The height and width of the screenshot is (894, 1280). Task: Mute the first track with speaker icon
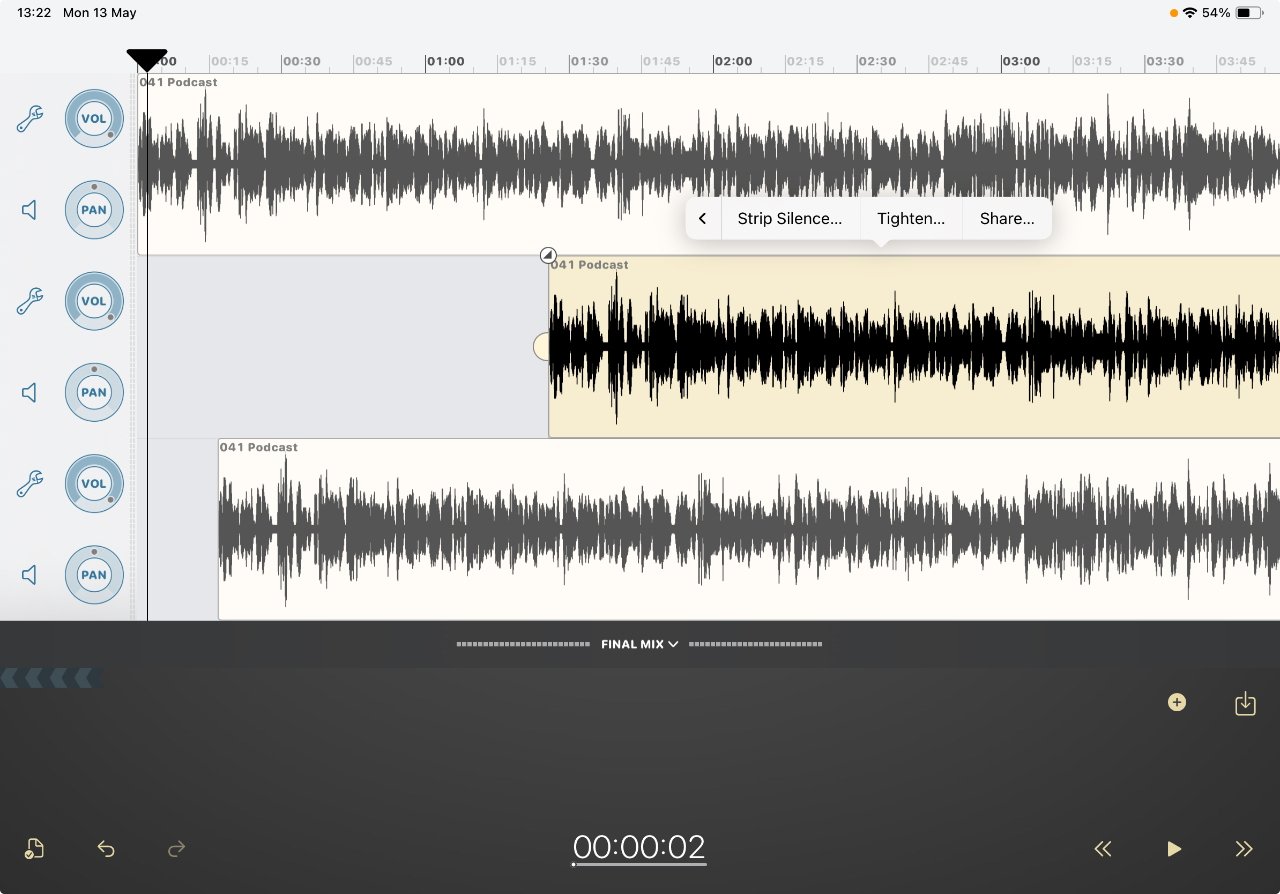(30, 210)
